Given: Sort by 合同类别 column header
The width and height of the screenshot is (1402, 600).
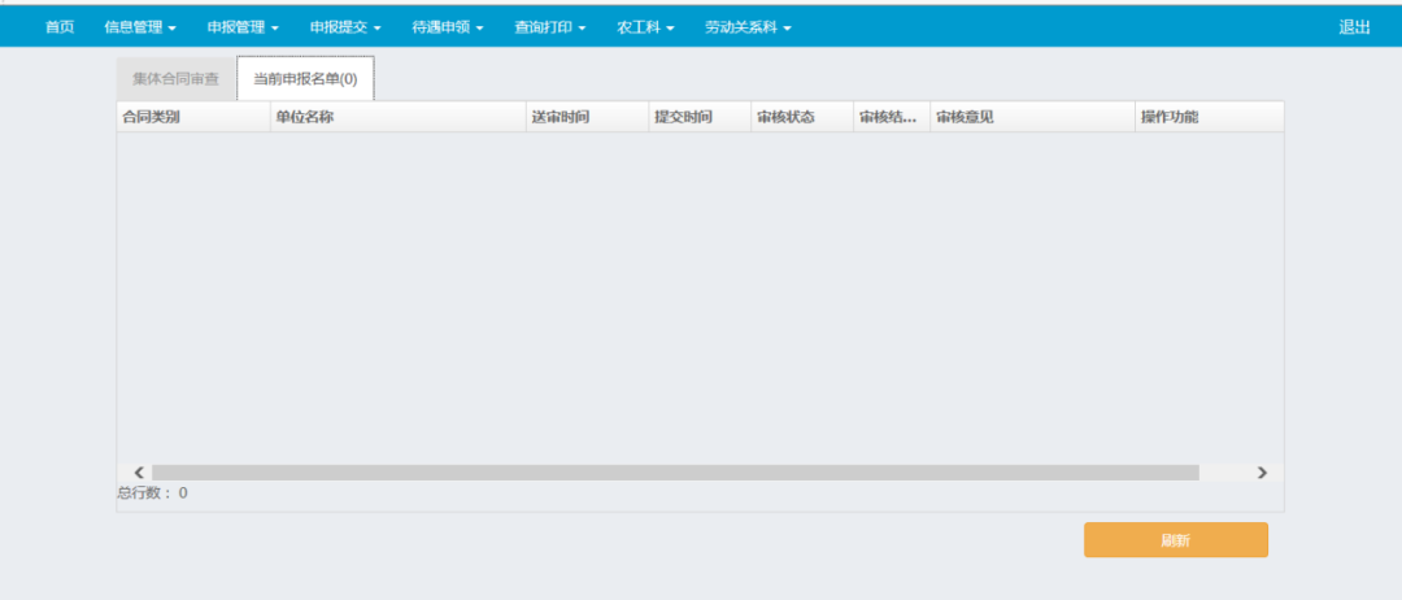Looking at the screenshot, I should [x=152, y=117].
